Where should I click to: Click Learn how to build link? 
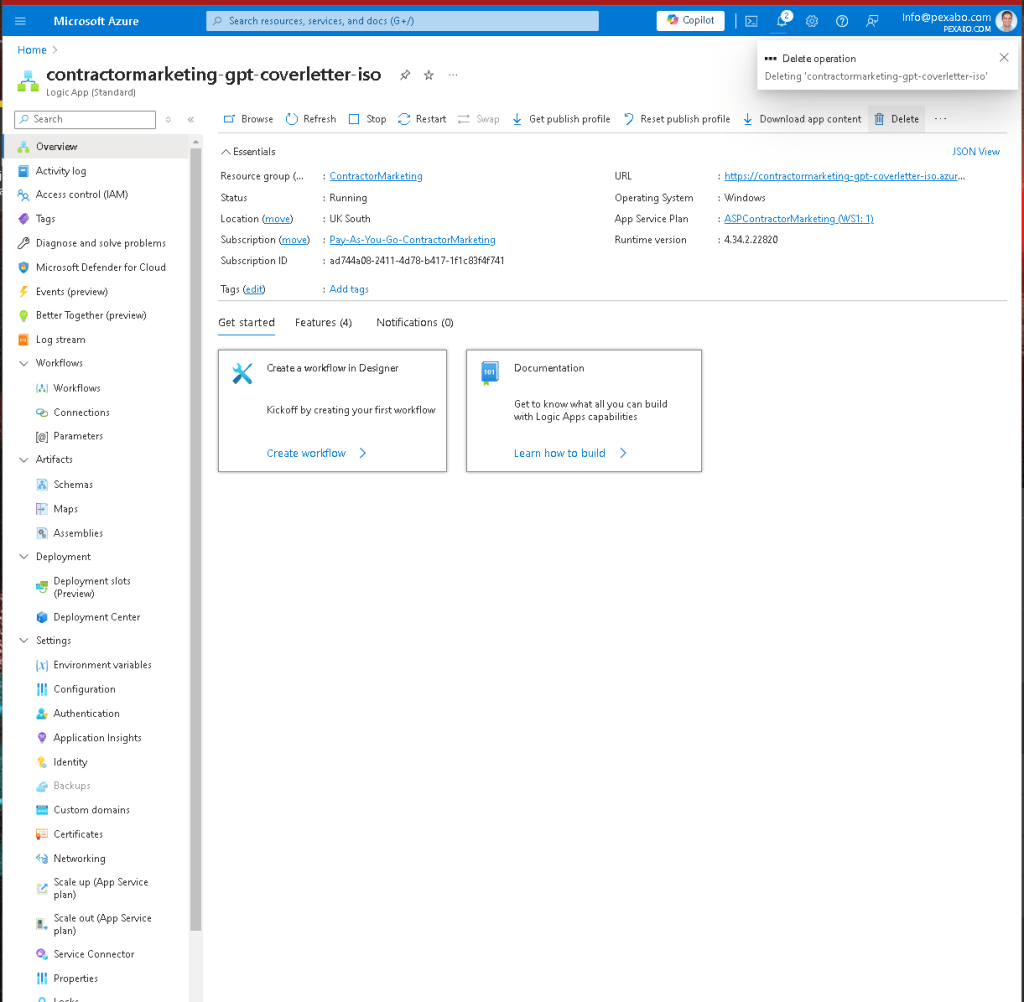pyautogui.click(x=570, y=453)
